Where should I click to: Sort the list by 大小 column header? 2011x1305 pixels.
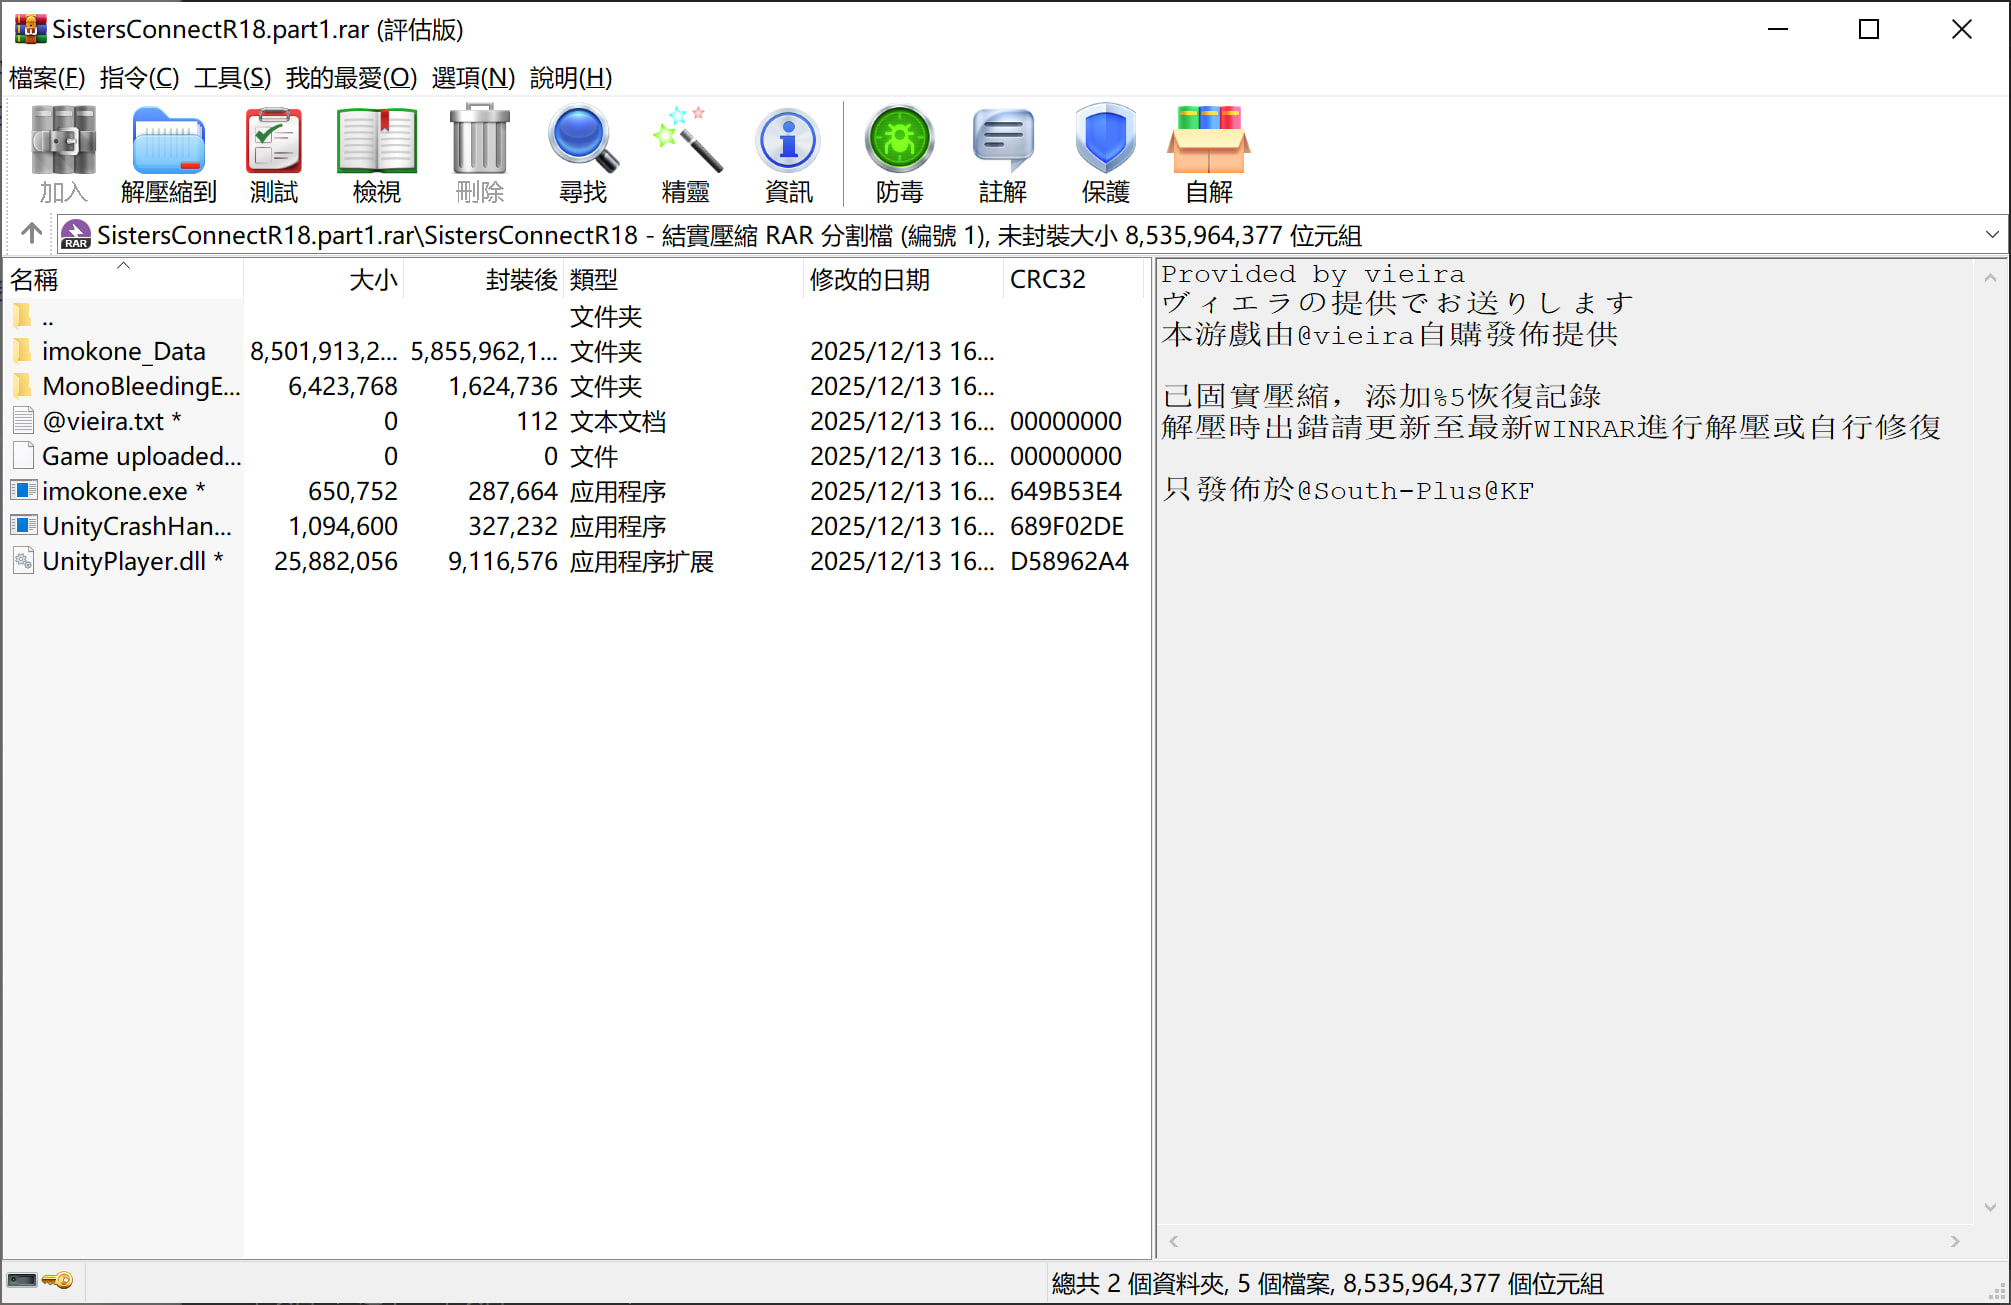click(x=373, y=280)
